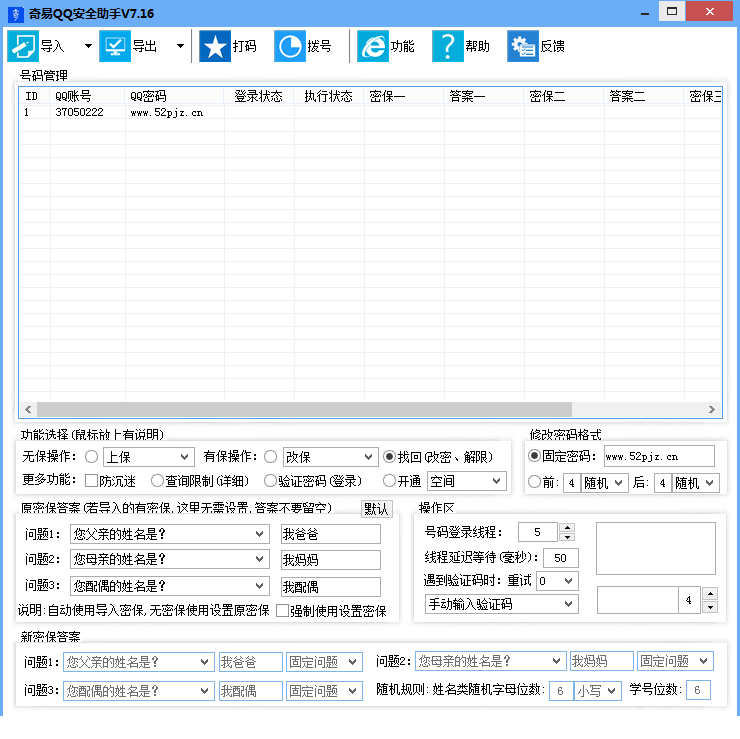Select the 无保操作 radio button
This screenshot has height=739, width=740.
click(x=92, y=456)
